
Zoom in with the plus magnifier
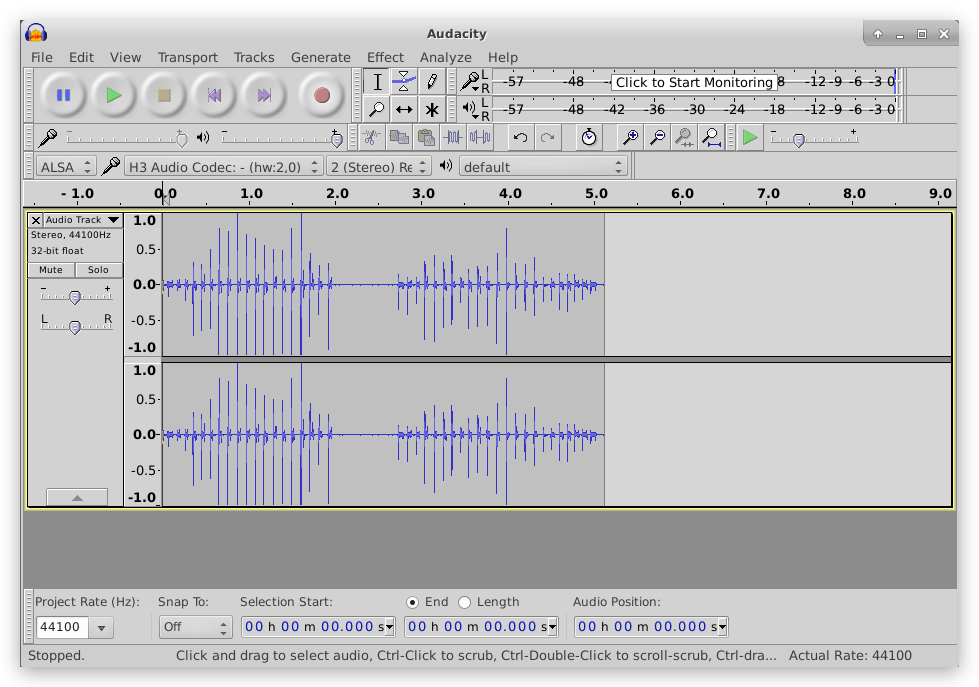click(630, 137)
